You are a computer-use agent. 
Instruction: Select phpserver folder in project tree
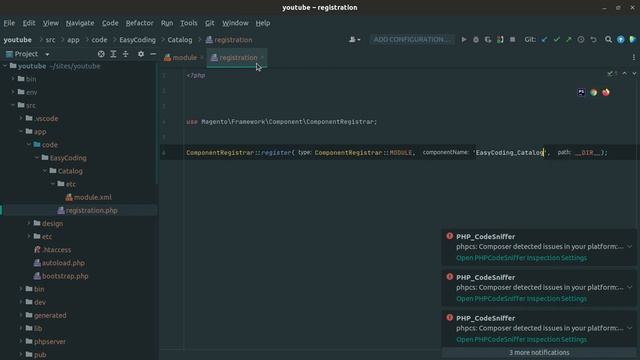49,342
